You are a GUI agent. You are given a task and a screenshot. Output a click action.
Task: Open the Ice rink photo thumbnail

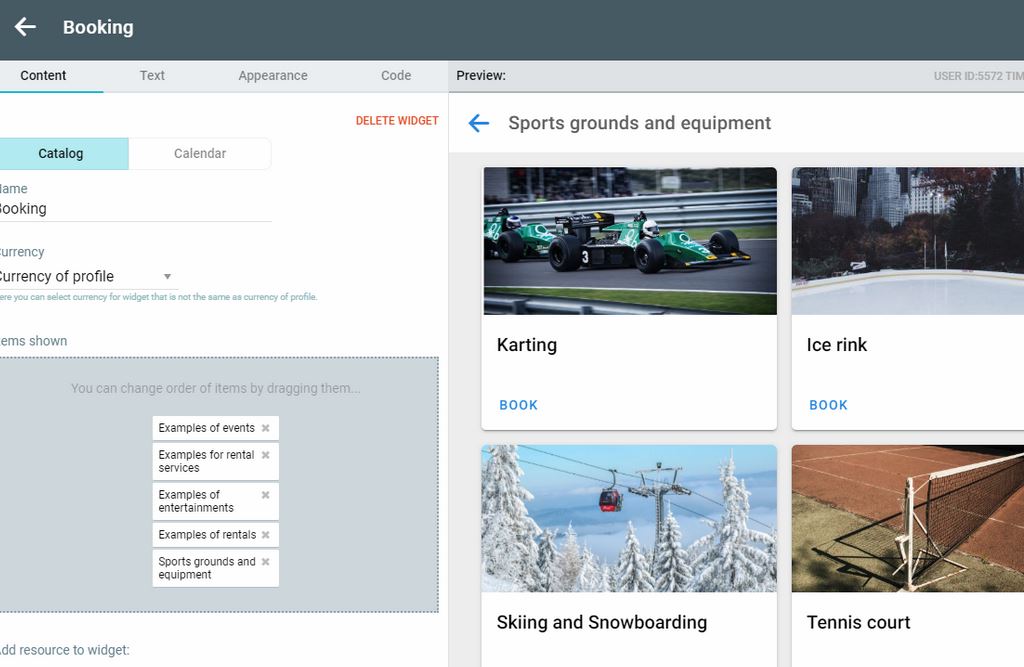(908, 241)
